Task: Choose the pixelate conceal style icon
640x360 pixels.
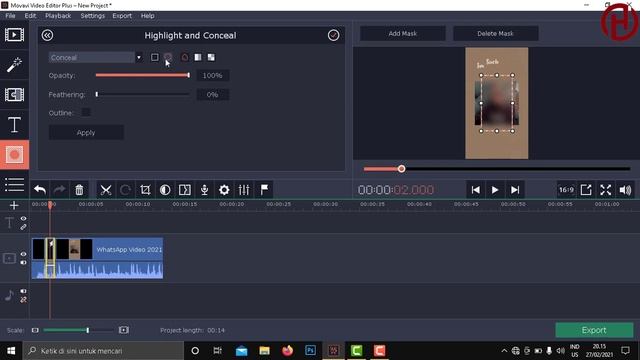Action: pyautogui.click(x=211, y=58)
